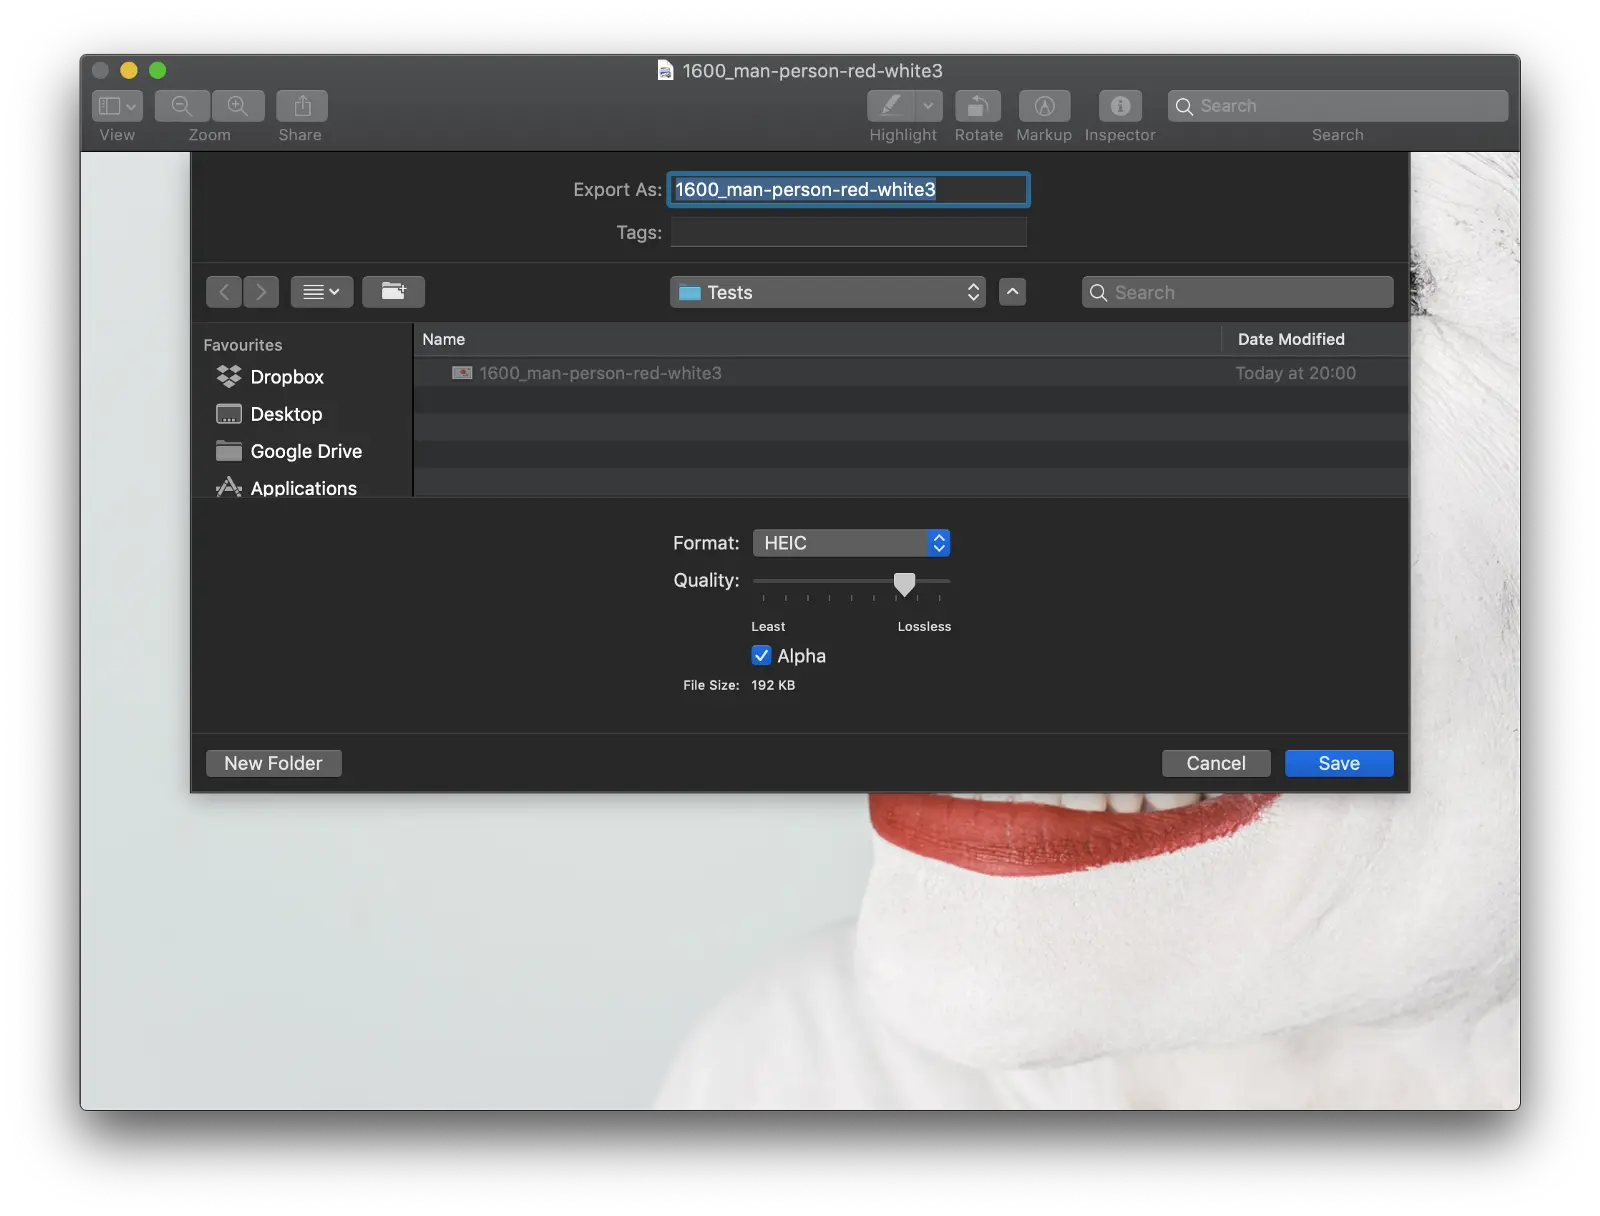Click the New Folder button
Viewport: 1600px width, 1216px height.
[273, 763]
